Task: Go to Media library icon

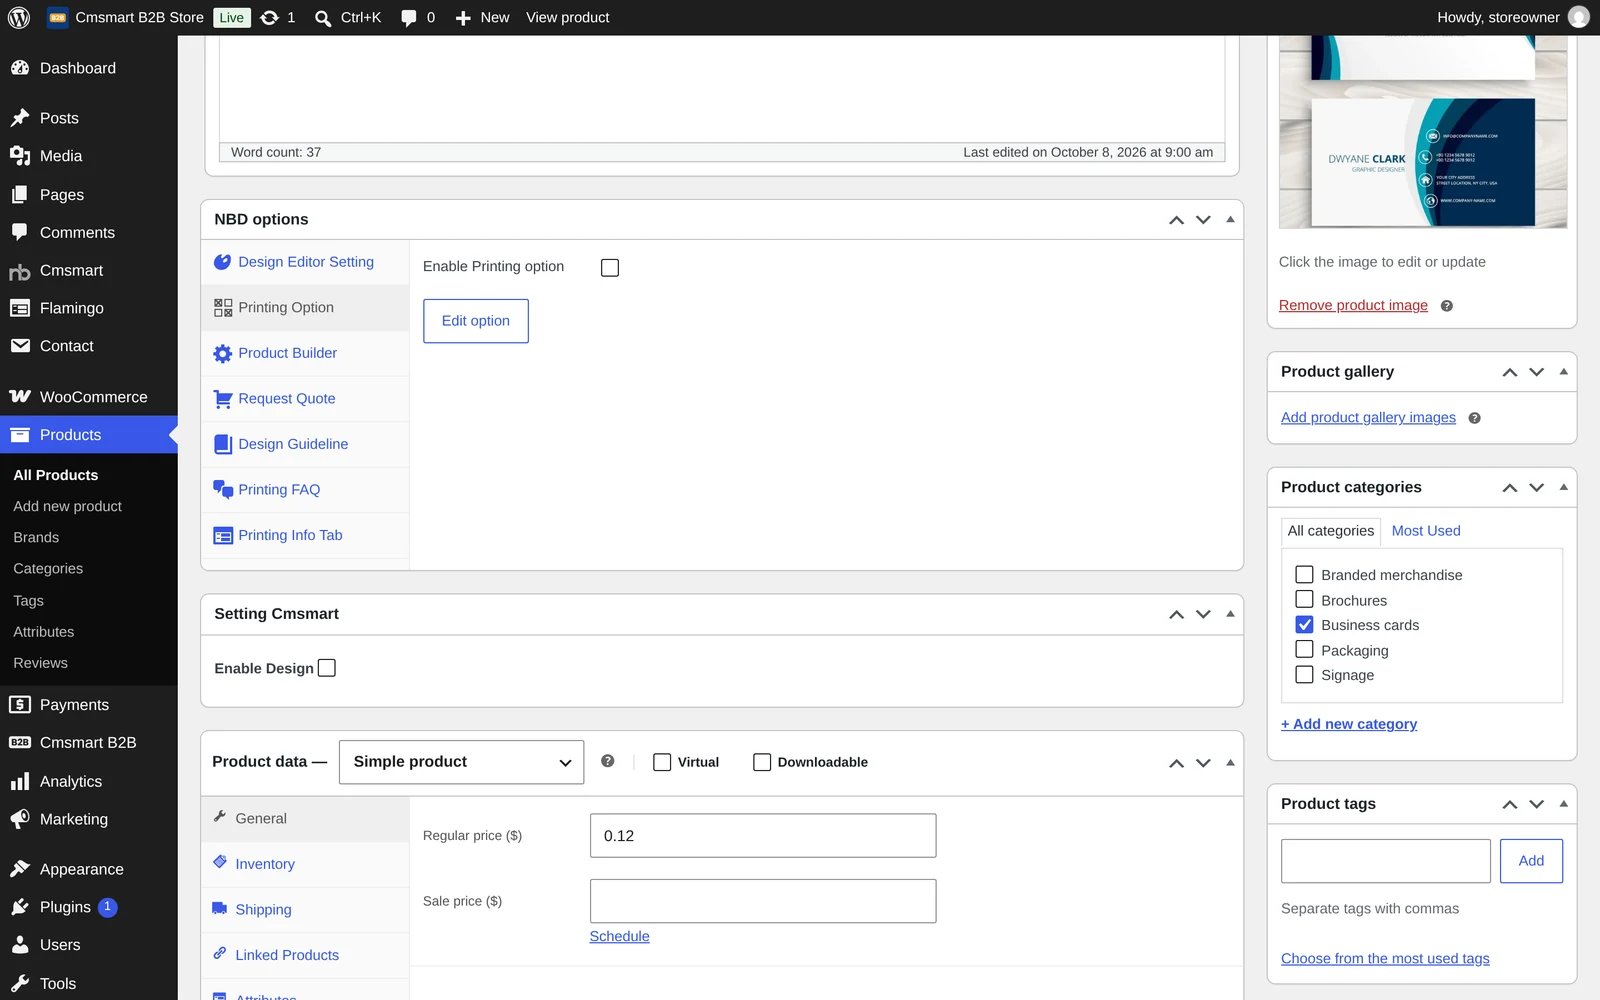Action: coord(20,156)
